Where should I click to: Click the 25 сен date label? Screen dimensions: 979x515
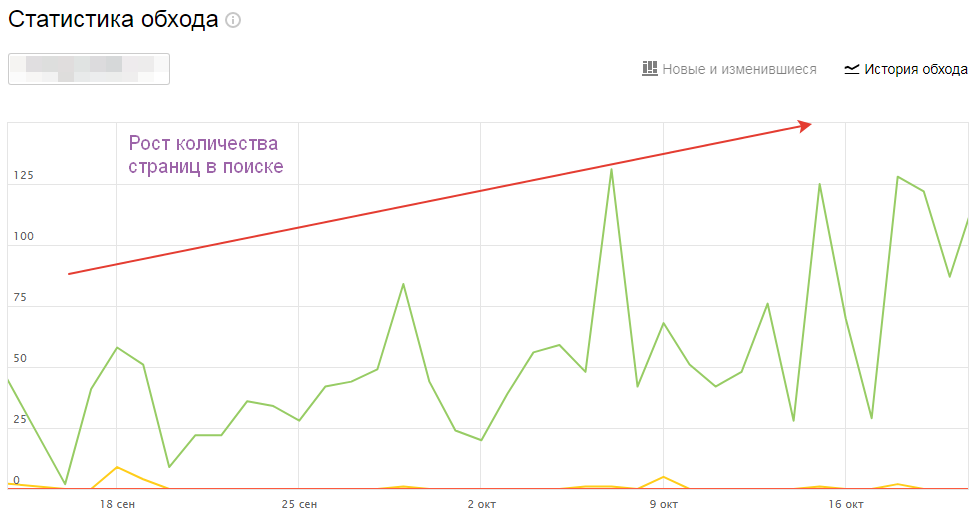click(299, 504)
